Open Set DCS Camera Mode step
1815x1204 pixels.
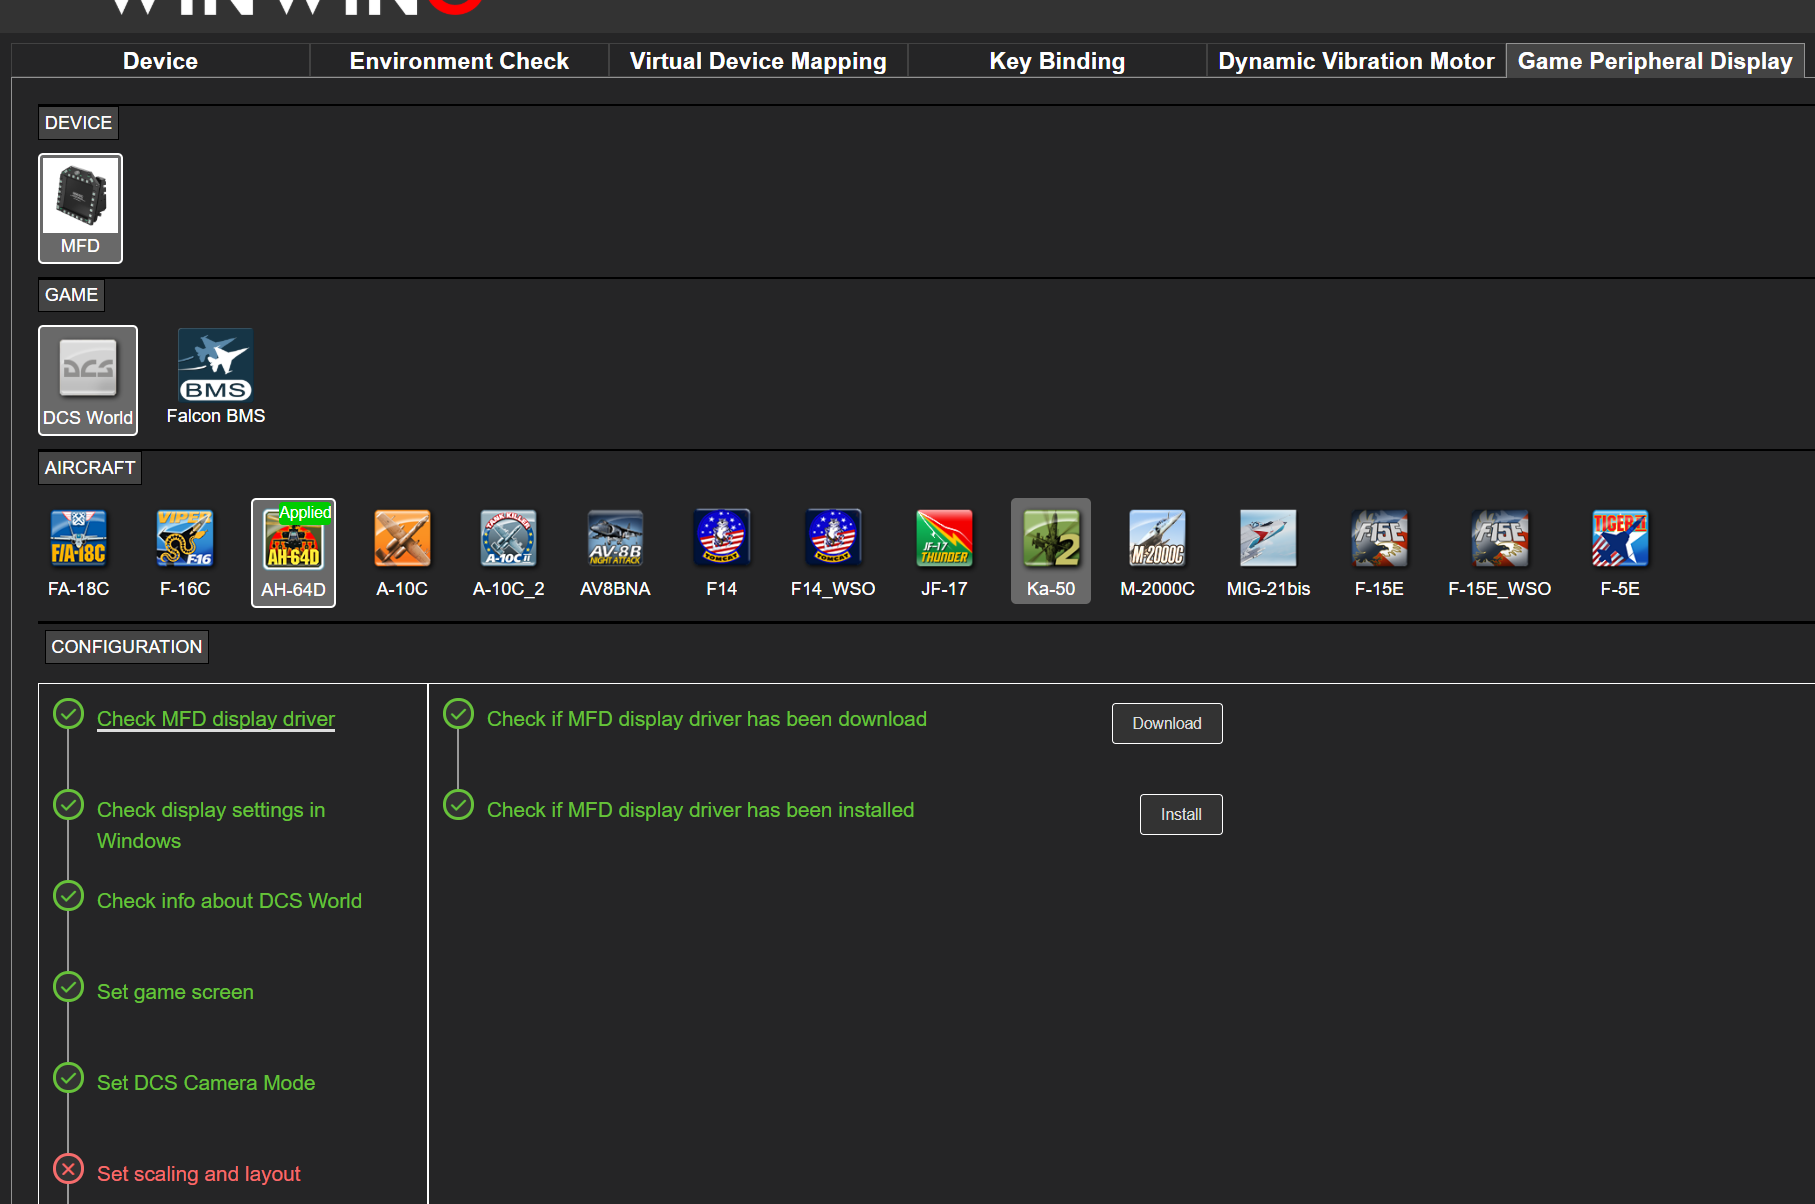coord(206,1083)
